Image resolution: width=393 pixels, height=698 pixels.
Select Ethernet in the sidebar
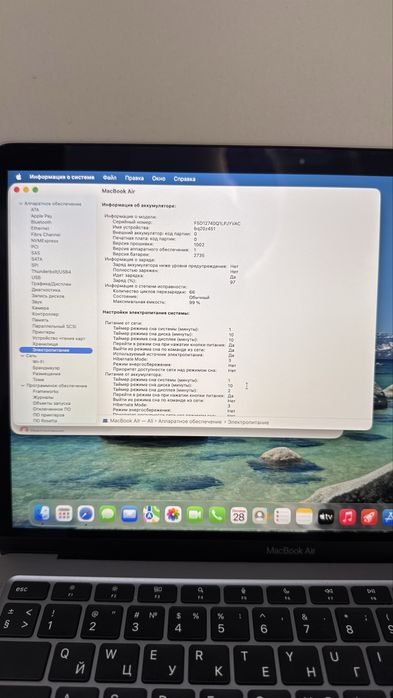40,228
